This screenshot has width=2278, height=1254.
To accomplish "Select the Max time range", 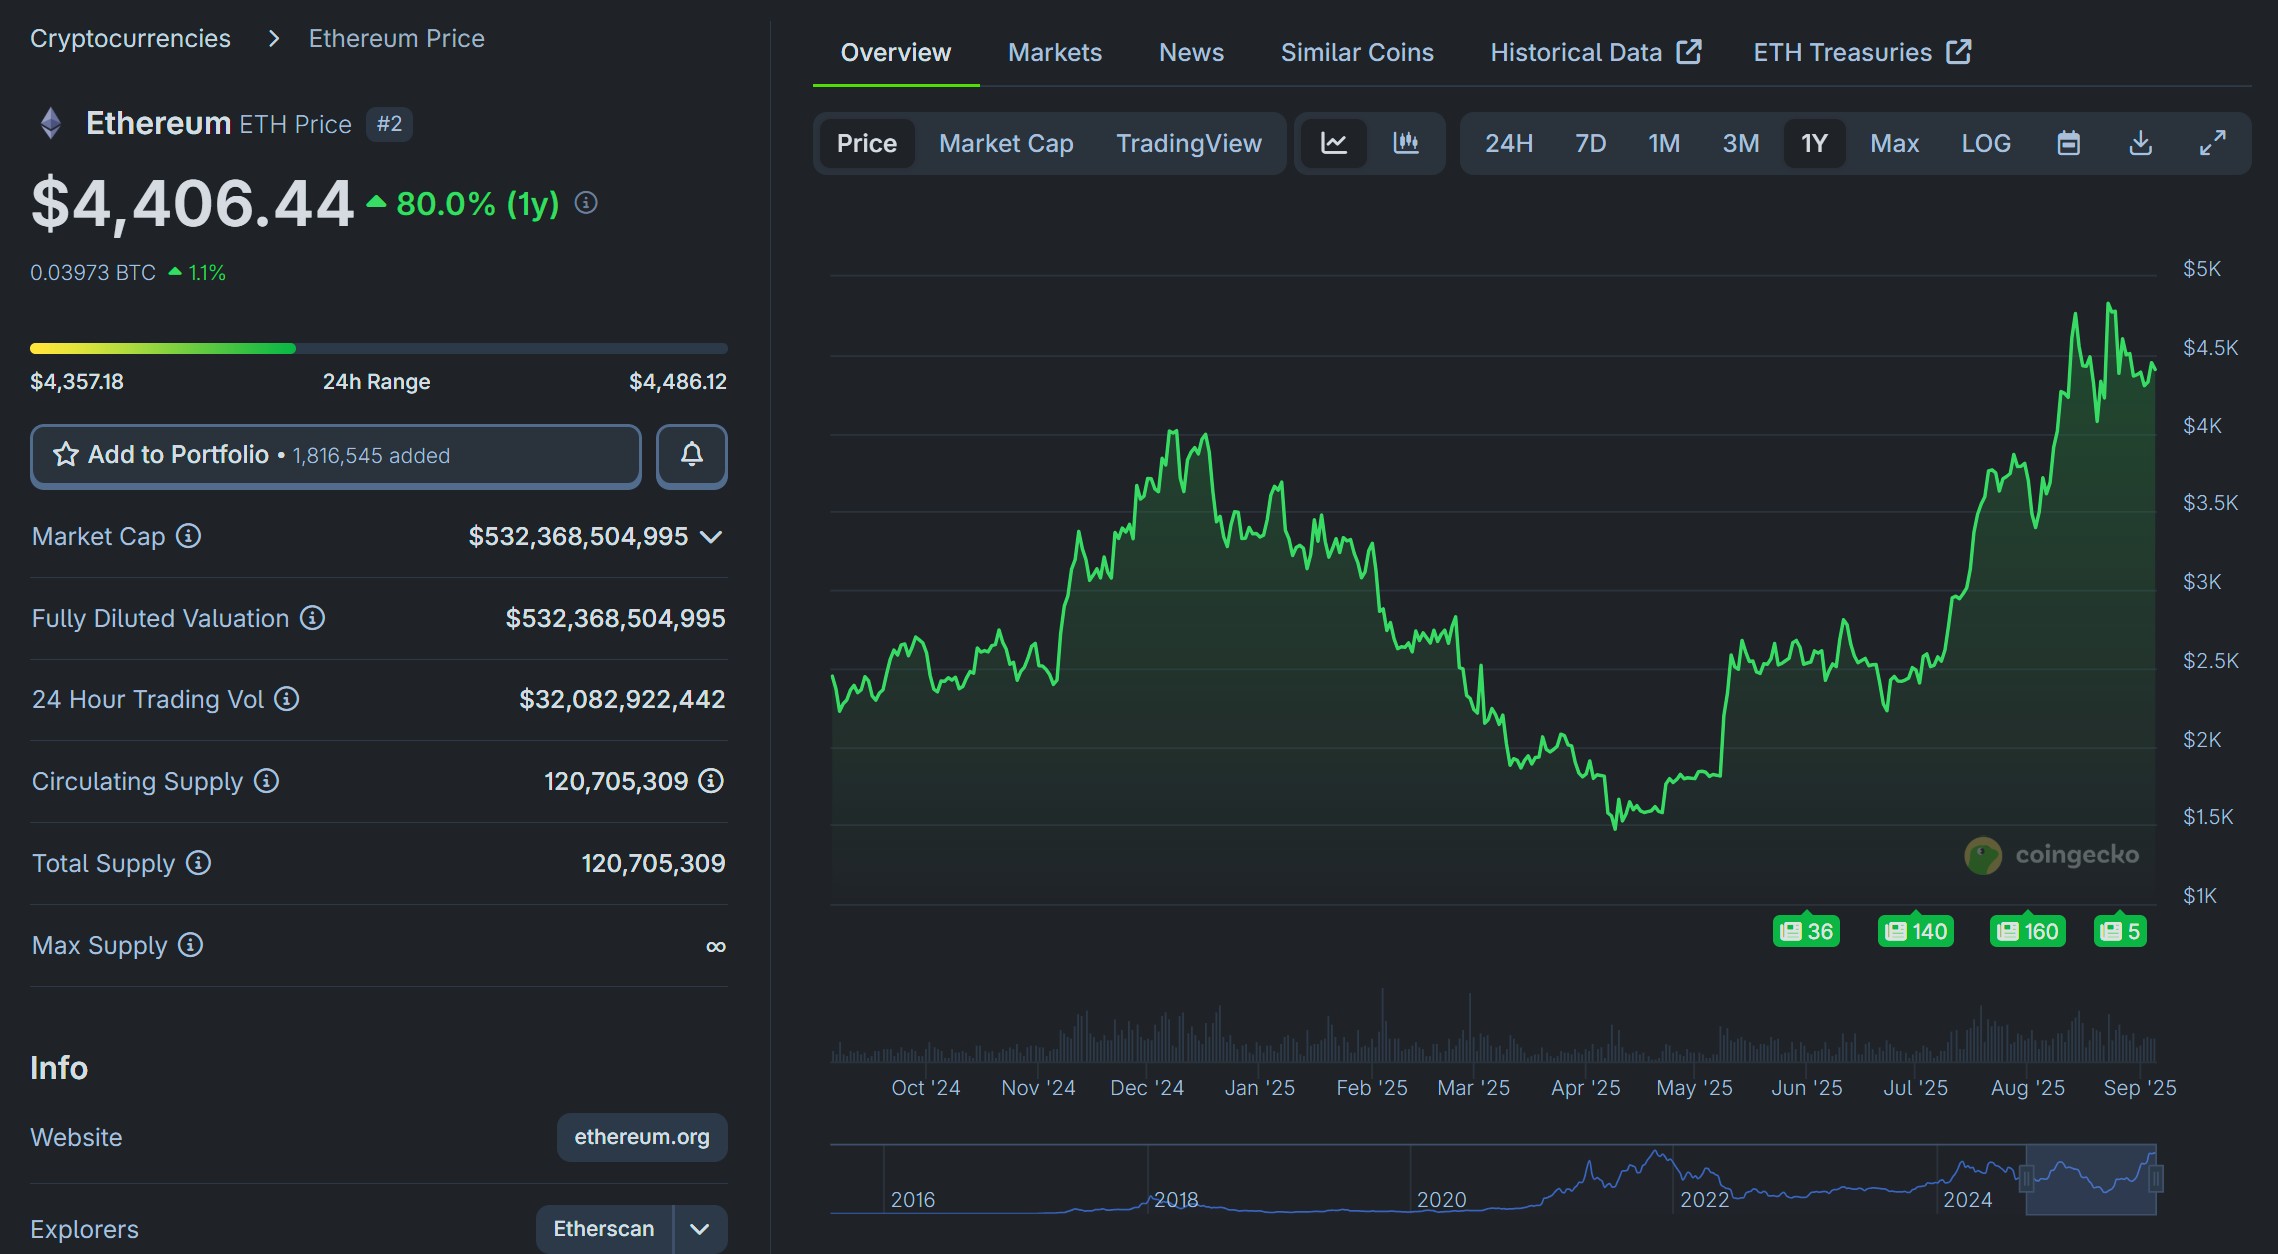I will [x=1894, y=143].
